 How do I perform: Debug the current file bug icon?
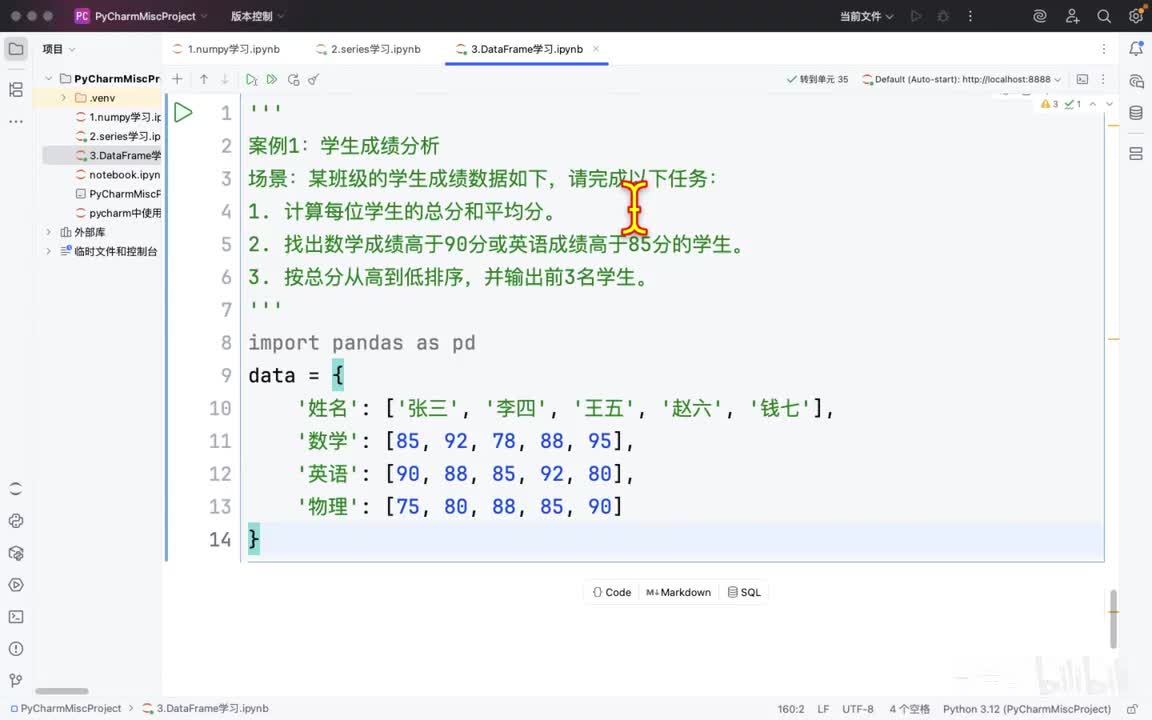[x=943, y=16]
